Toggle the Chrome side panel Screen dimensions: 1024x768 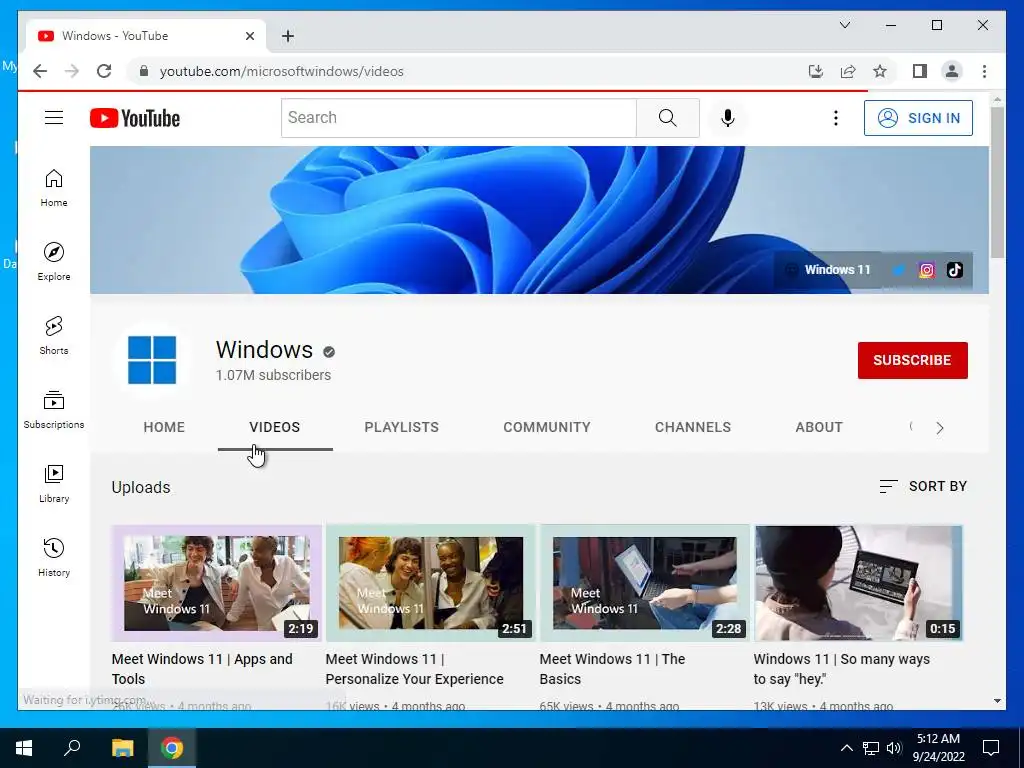(x=920, y=71)
